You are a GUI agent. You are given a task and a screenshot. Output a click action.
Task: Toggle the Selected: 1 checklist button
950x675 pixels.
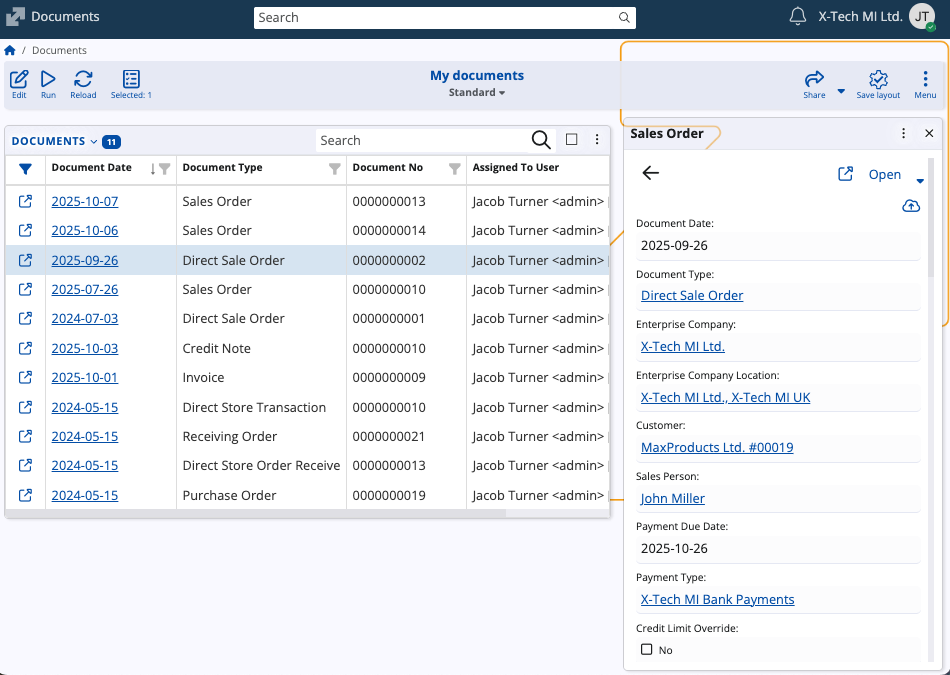131,80
